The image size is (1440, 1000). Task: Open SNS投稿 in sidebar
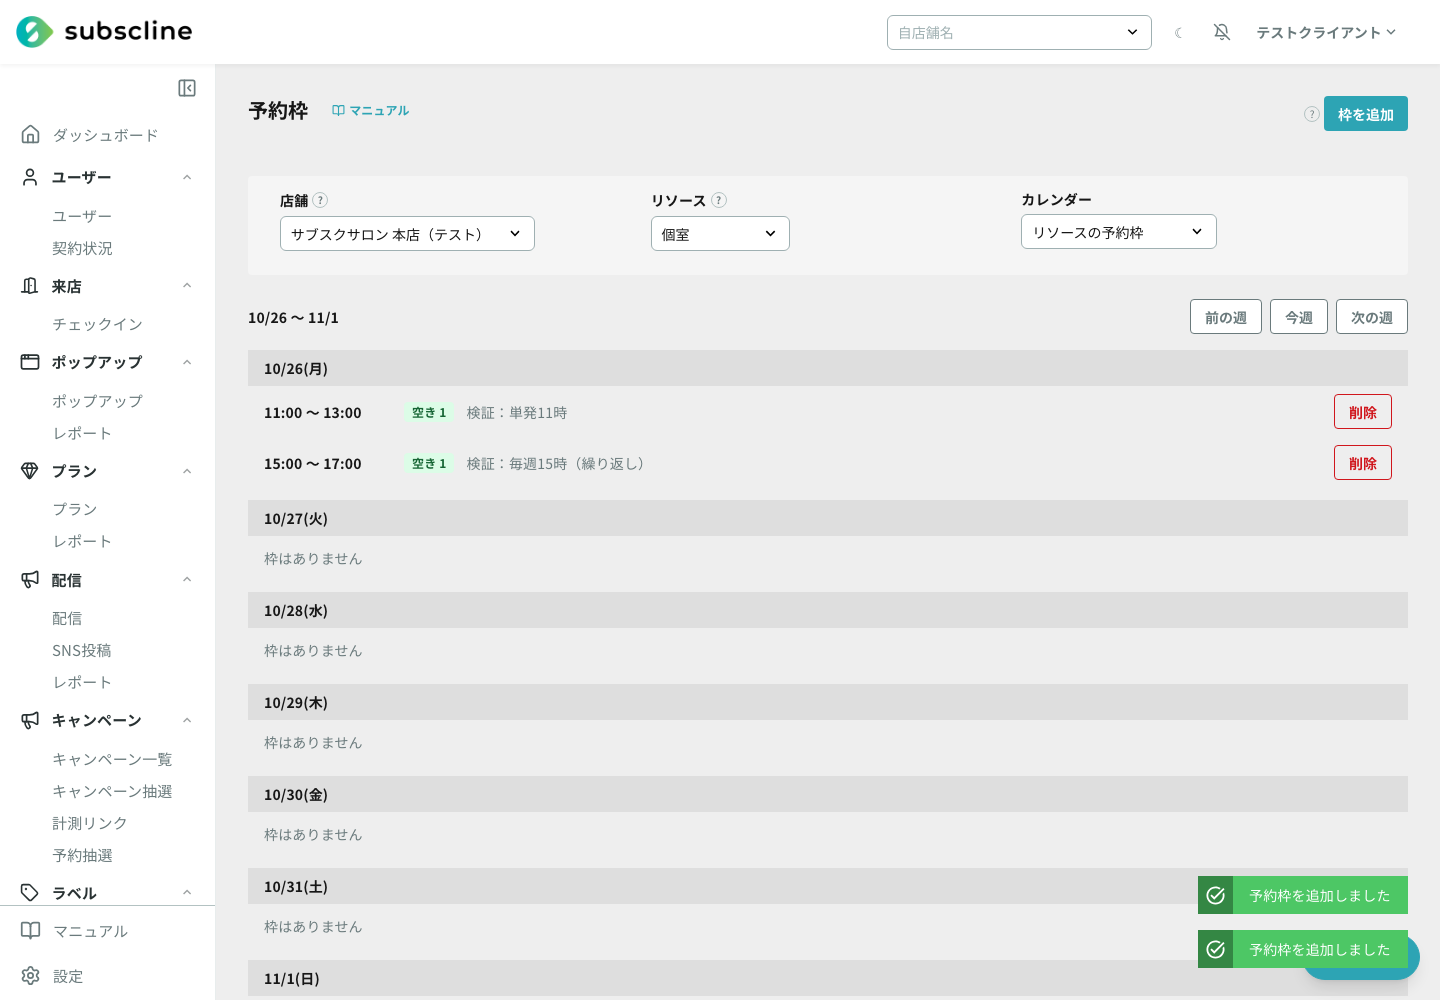point(82,650)
